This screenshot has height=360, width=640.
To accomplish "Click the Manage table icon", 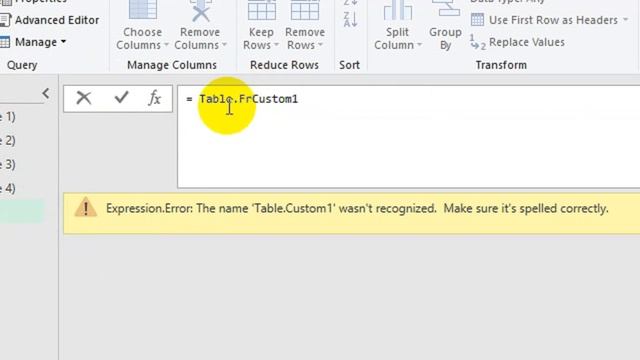I will pos(4,42).
